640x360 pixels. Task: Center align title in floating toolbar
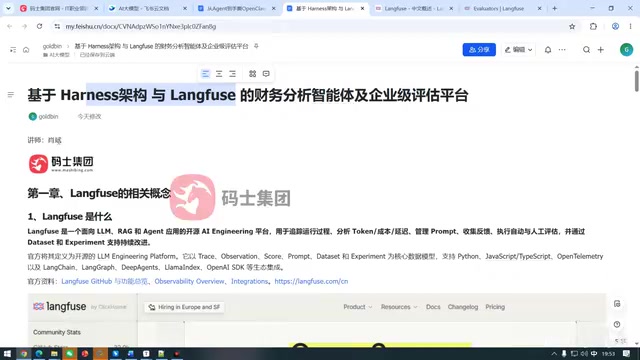coord(219,74)
